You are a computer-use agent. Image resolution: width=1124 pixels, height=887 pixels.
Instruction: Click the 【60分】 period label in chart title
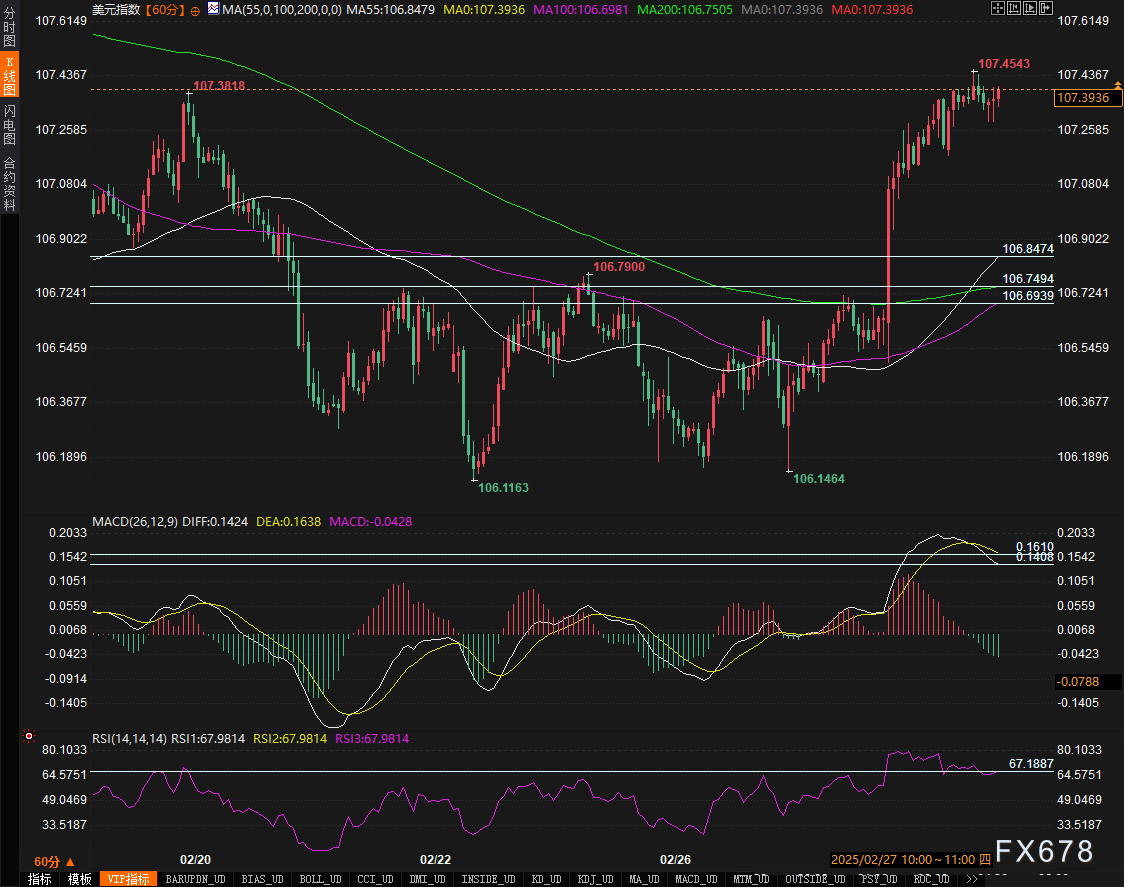pyautogui.click(x=165, y=9)
